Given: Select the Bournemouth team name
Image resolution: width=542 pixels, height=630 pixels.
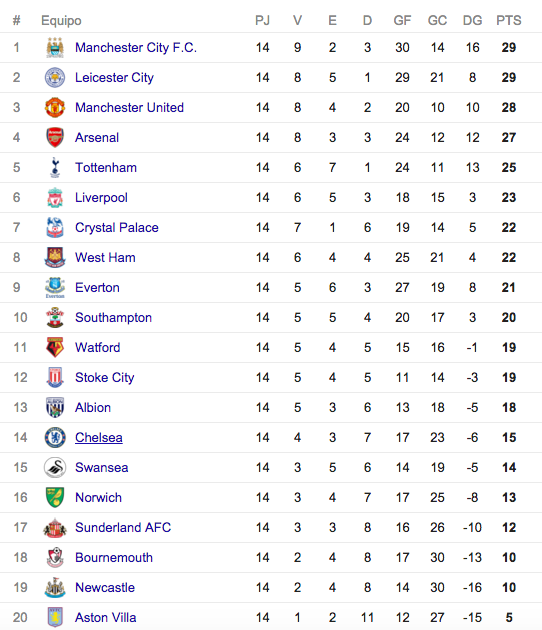Looking at the screenshot, I should (x=114, y=557).
